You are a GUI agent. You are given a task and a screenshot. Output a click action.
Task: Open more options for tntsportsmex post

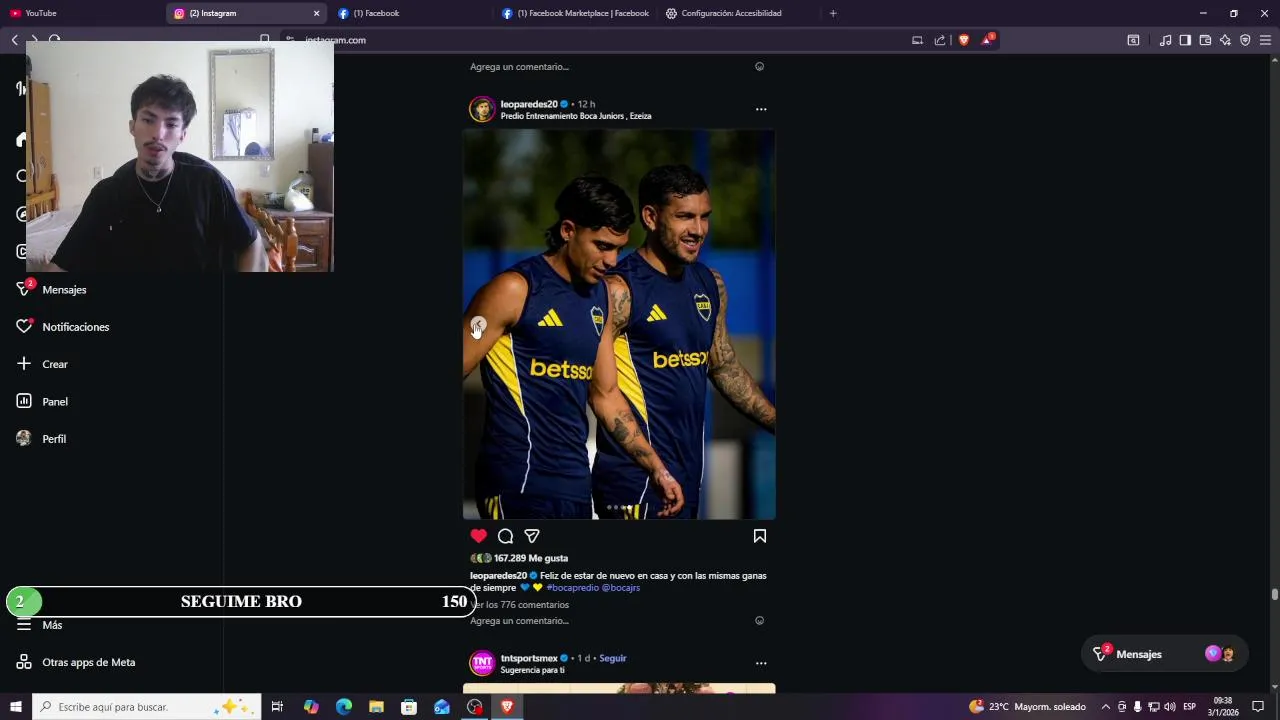(x=761, y=663)
